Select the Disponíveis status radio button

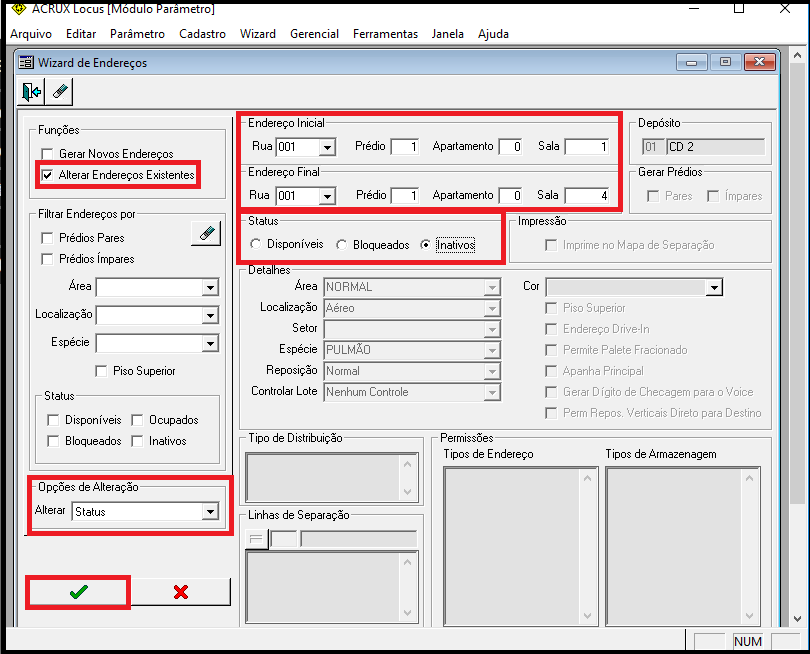coord(255,244)
